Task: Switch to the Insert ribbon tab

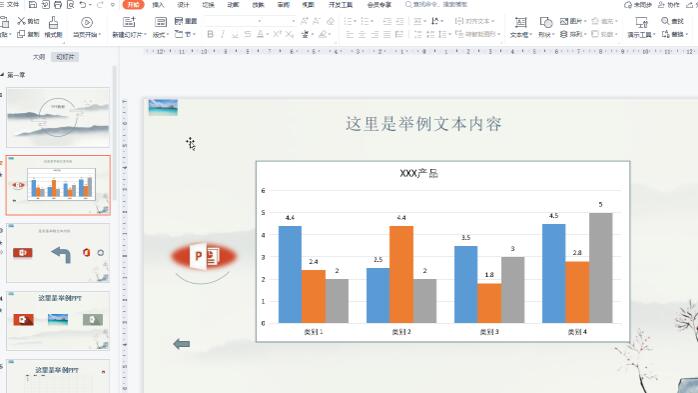Action: click(158, 4)
